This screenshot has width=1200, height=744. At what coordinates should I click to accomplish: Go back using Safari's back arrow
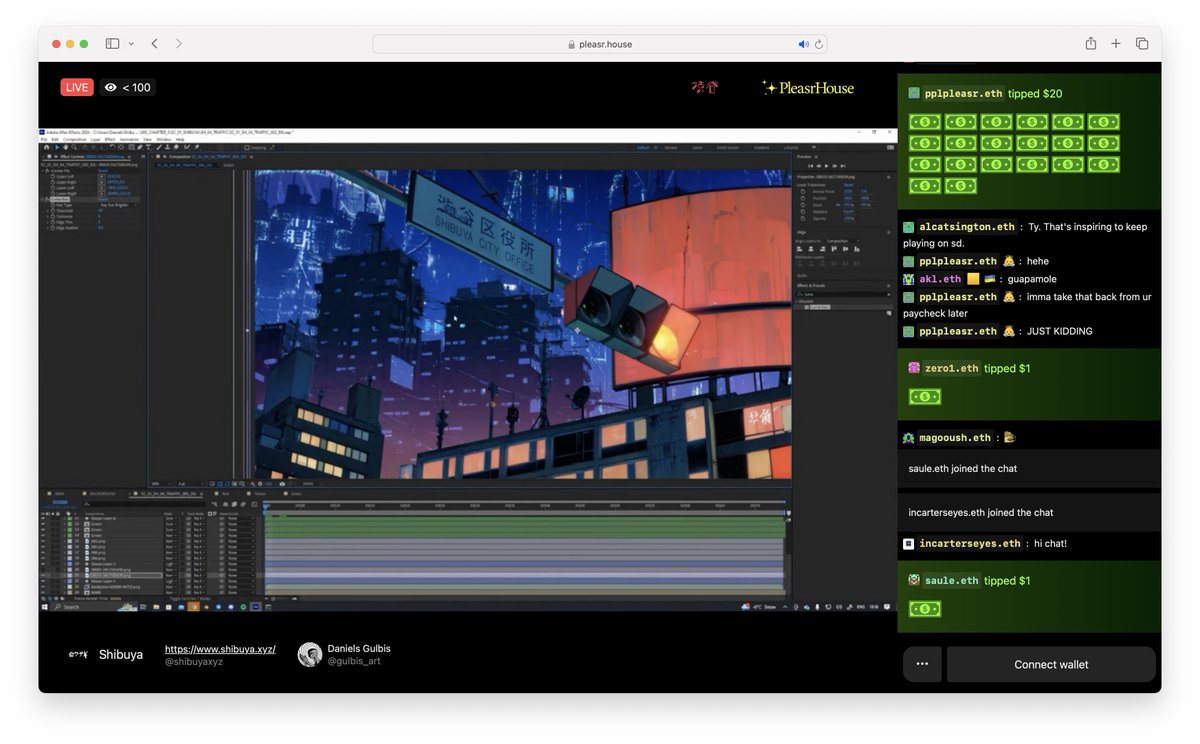[154, 44]
